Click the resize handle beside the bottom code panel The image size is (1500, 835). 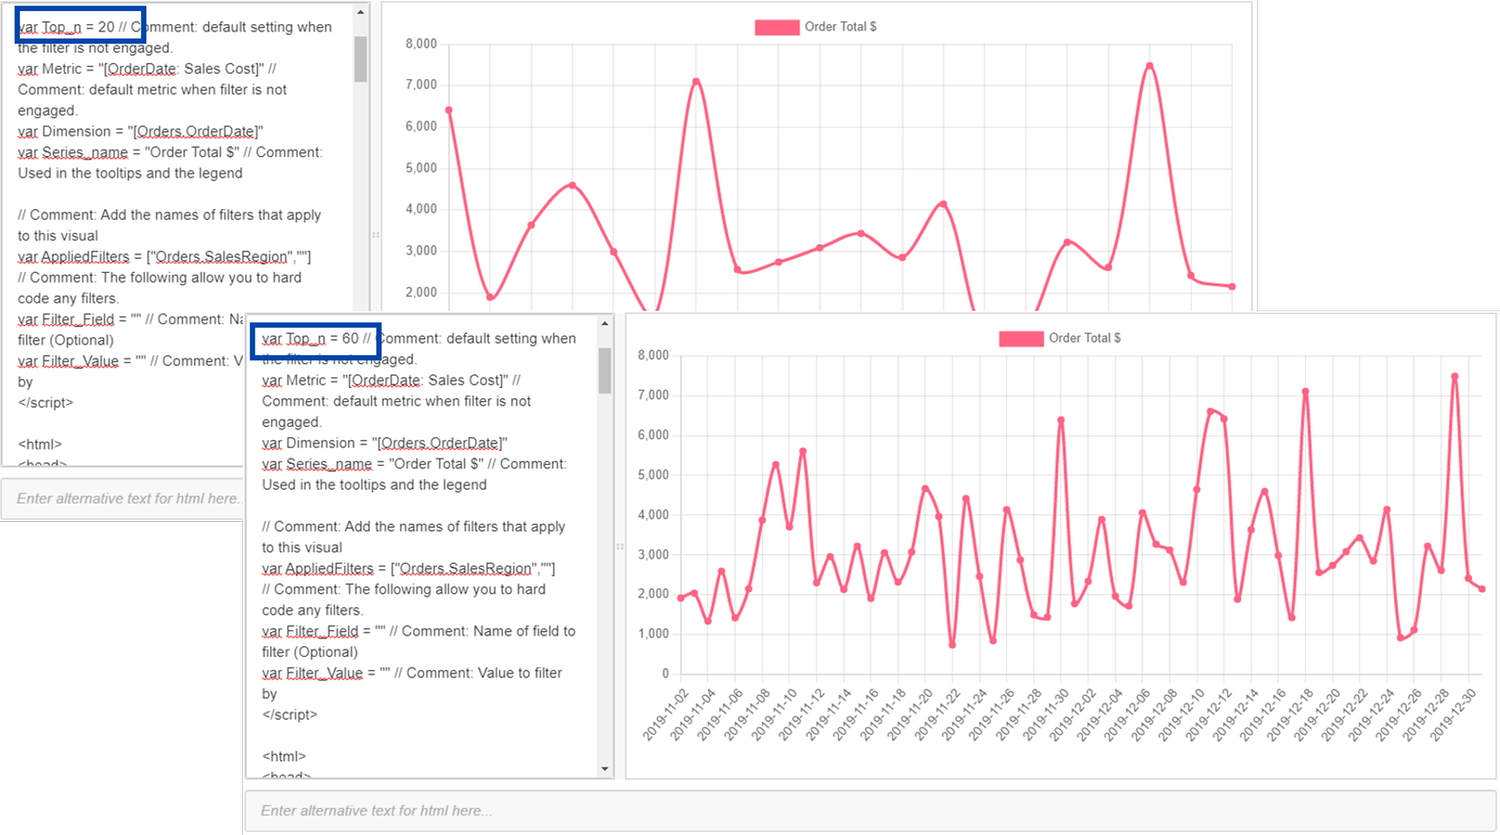(x=619, y=547)
